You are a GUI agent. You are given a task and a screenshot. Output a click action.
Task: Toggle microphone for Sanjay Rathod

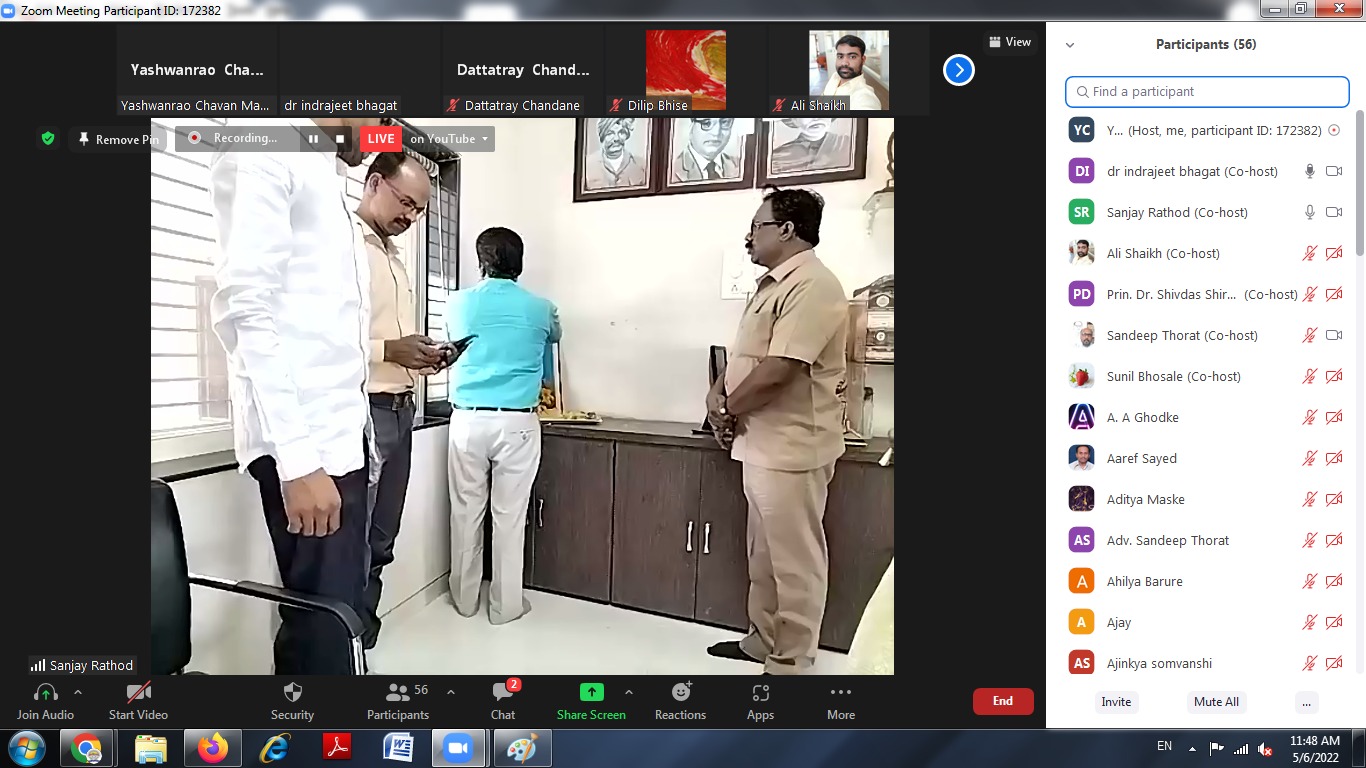click(1310, 212)
